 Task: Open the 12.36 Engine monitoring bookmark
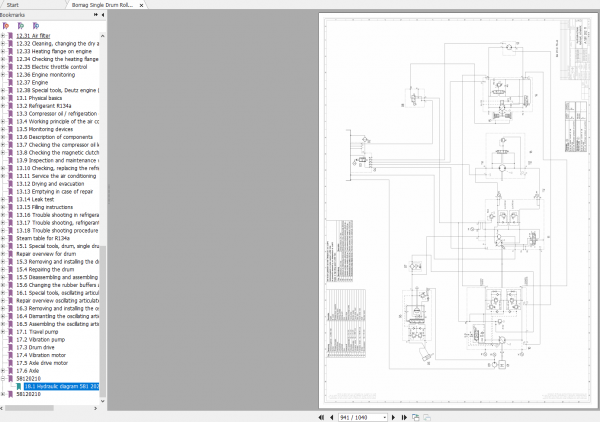pos(46,75)
